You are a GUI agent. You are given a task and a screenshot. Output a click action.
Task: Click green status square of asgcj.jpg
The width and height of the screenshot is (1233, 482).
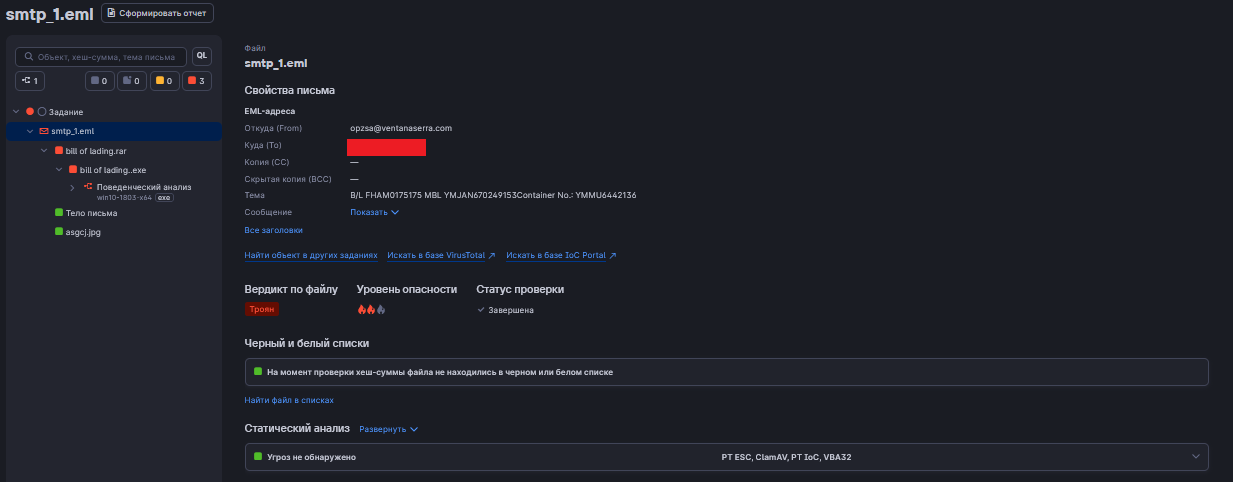[59, 232]
